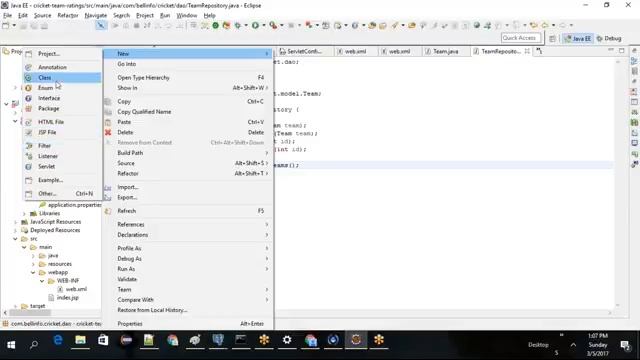Collapse the src folder in tree
The image size is (640, 360).
(16, 239)
